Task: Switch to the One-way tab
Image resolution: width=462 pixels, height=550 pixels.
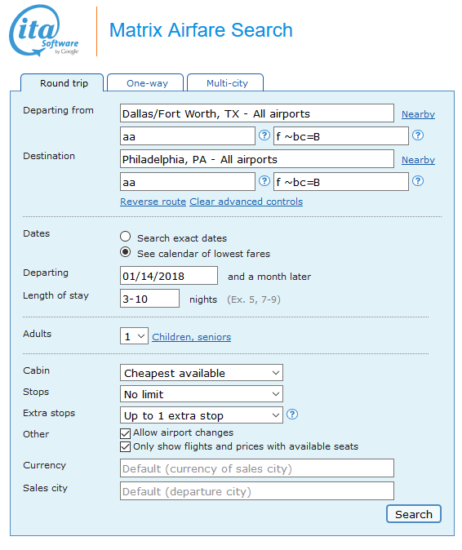Action: click(x=146, y=83)
